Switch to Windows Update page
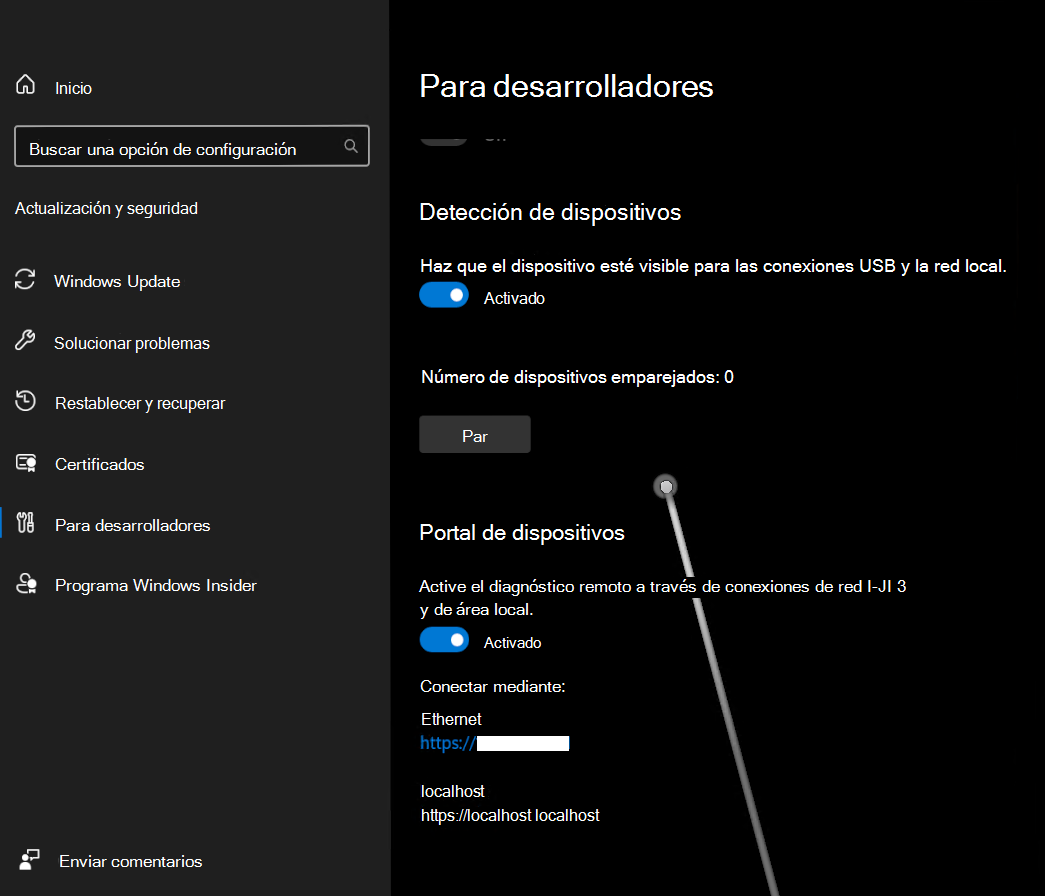Screen dimensions: 1045x896 [x=116, y=281]
